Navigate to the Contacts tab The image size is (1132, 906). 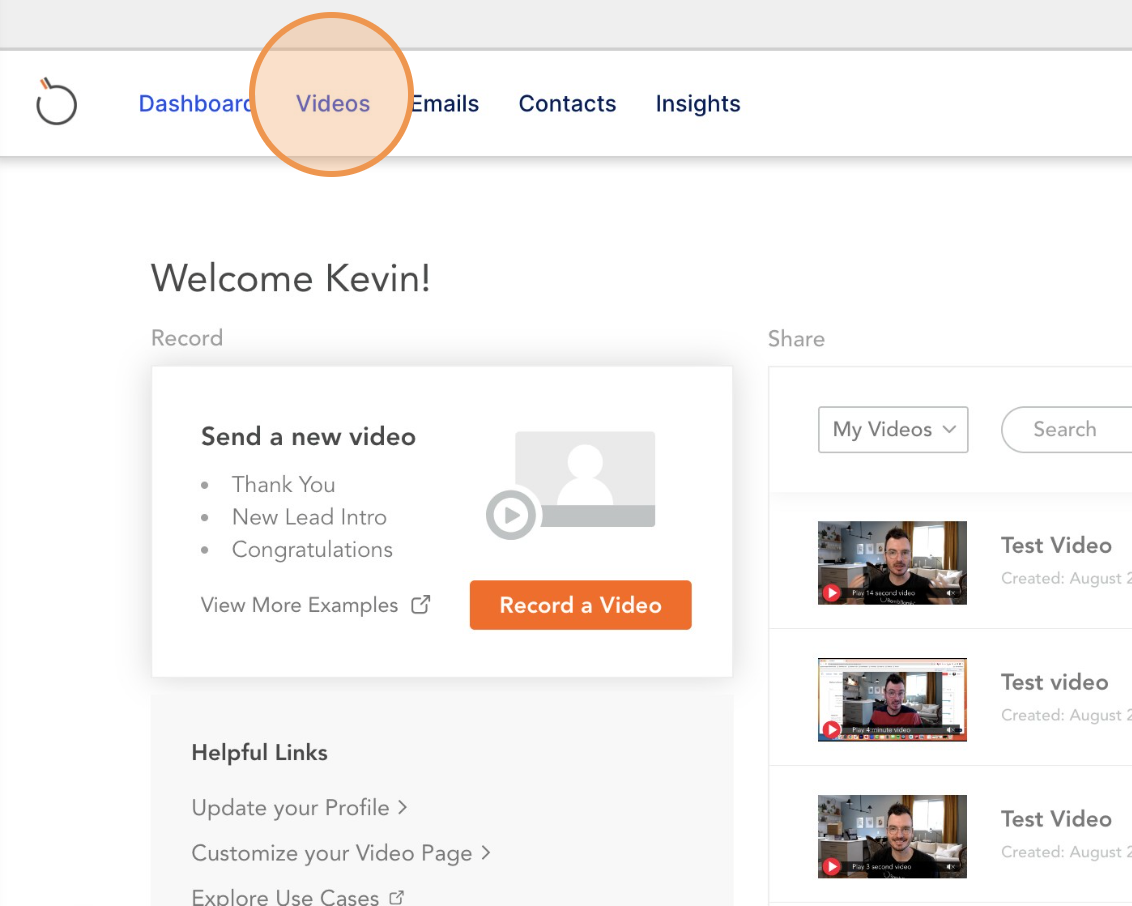pos(567,104)
